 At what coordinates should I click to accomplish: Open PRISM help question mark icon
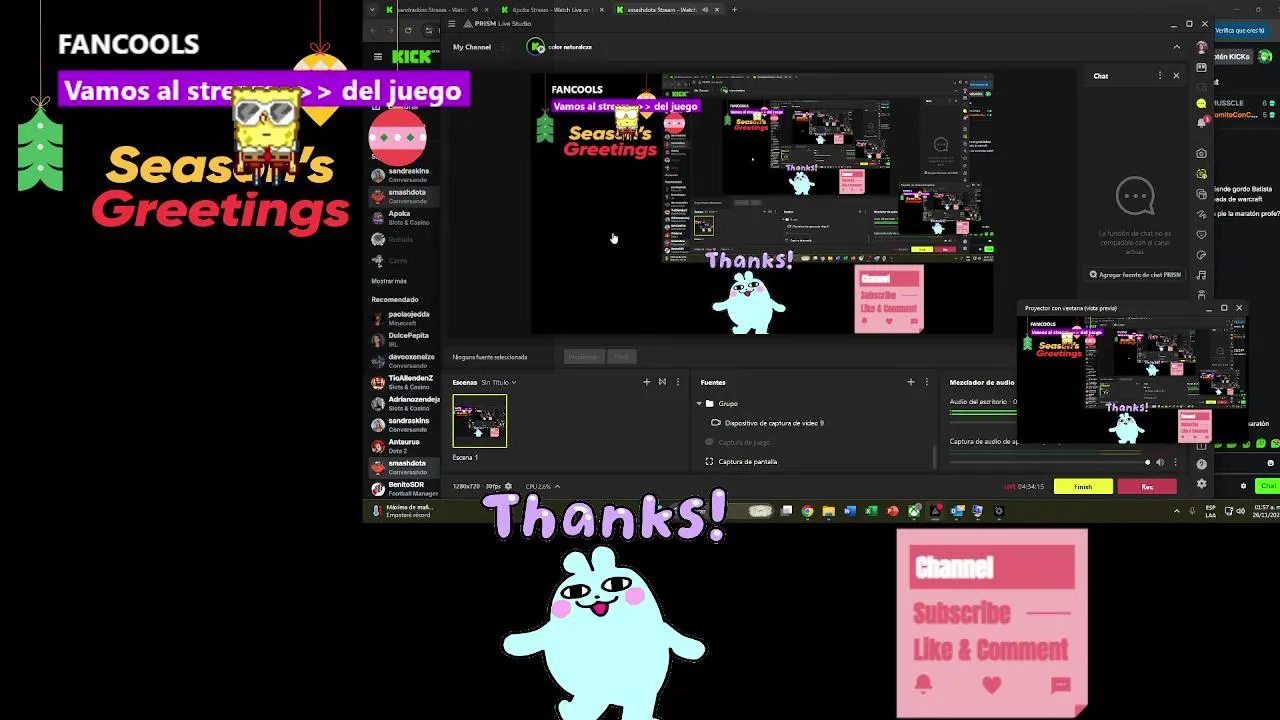click(1201, 464)
